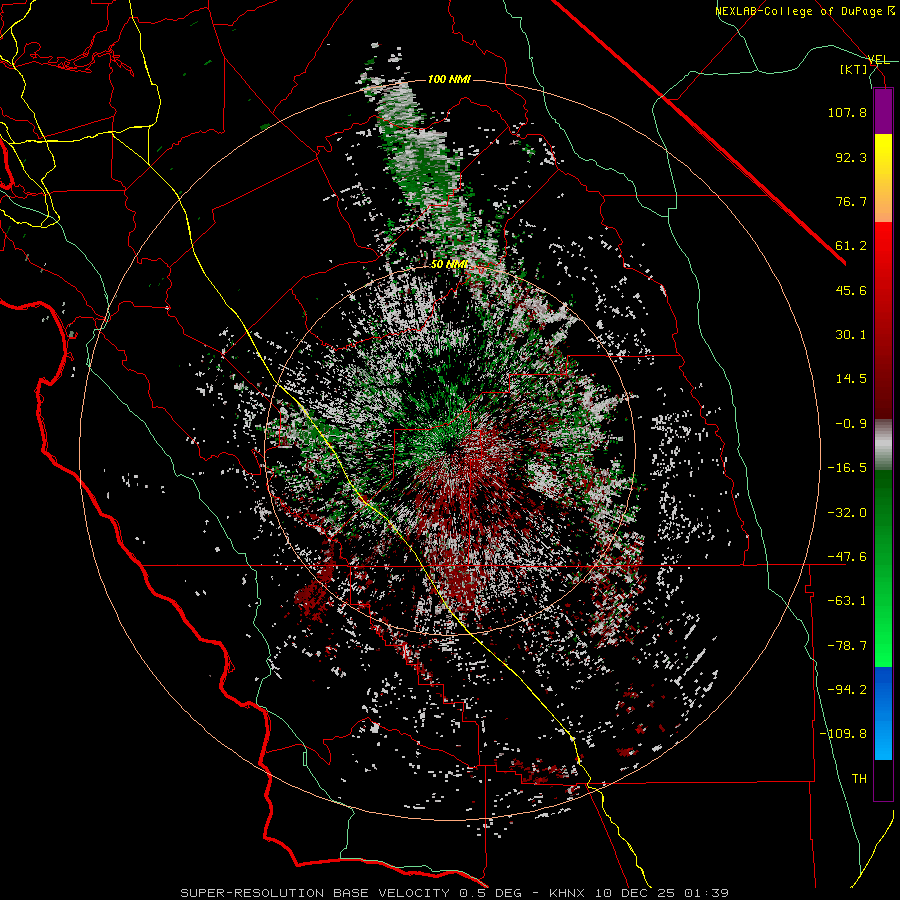
Task: Click the 30.1 legend value
Action: 851,335
